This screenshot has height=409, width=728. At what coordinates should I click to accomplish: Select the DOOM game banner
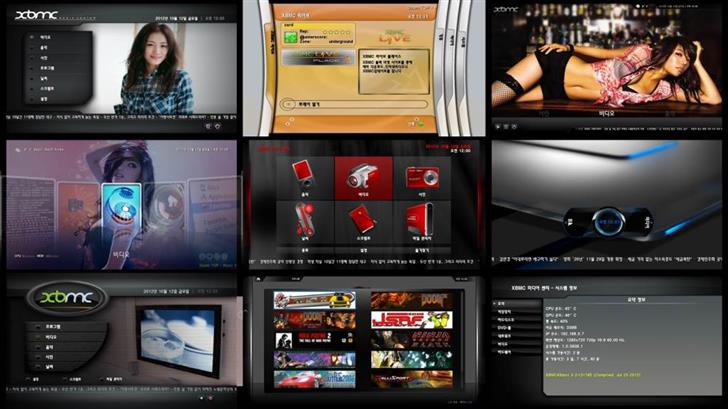(x=412, y=300)
